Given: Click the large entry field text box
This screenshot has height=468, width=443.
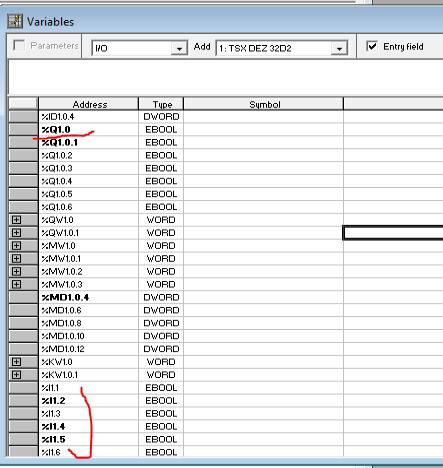Looking at the screenshot, I should 225,77.
